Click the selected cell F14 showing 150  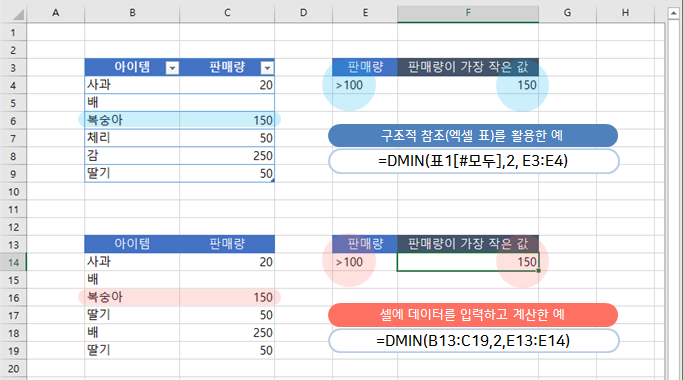[x=468, y=262]
